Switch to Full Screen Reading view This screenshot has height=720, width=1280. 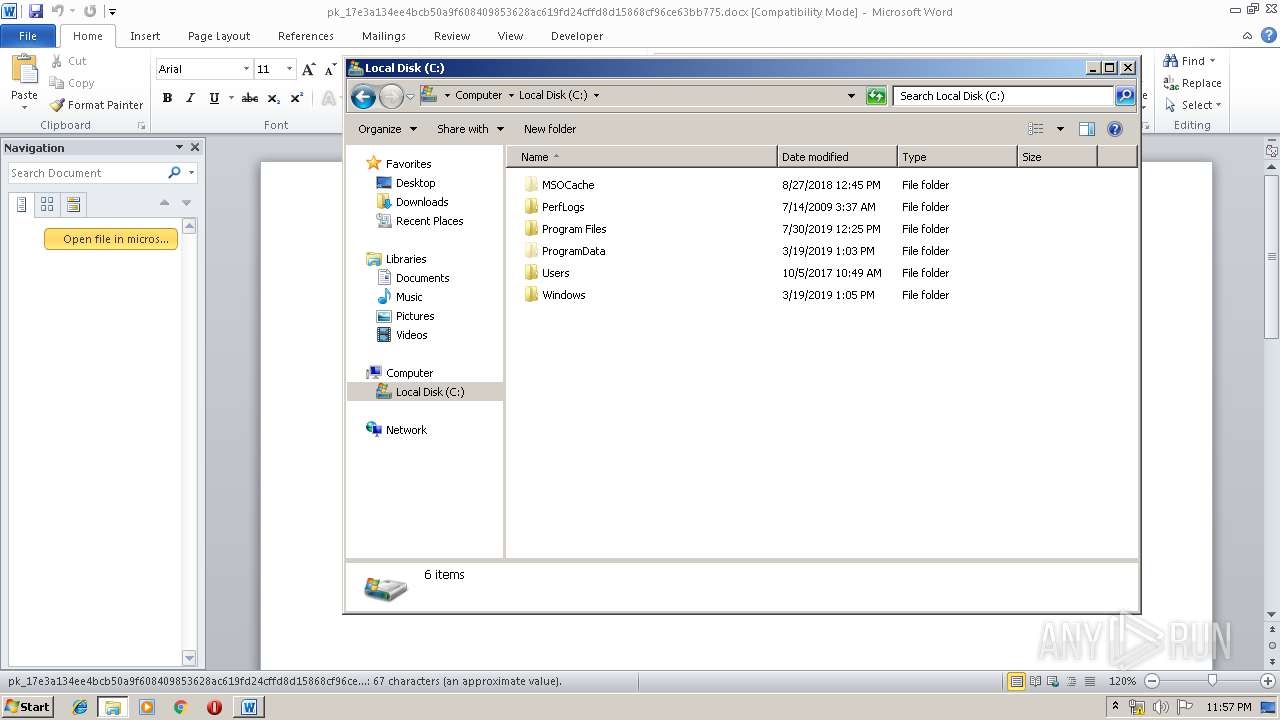coord(1034,681)
